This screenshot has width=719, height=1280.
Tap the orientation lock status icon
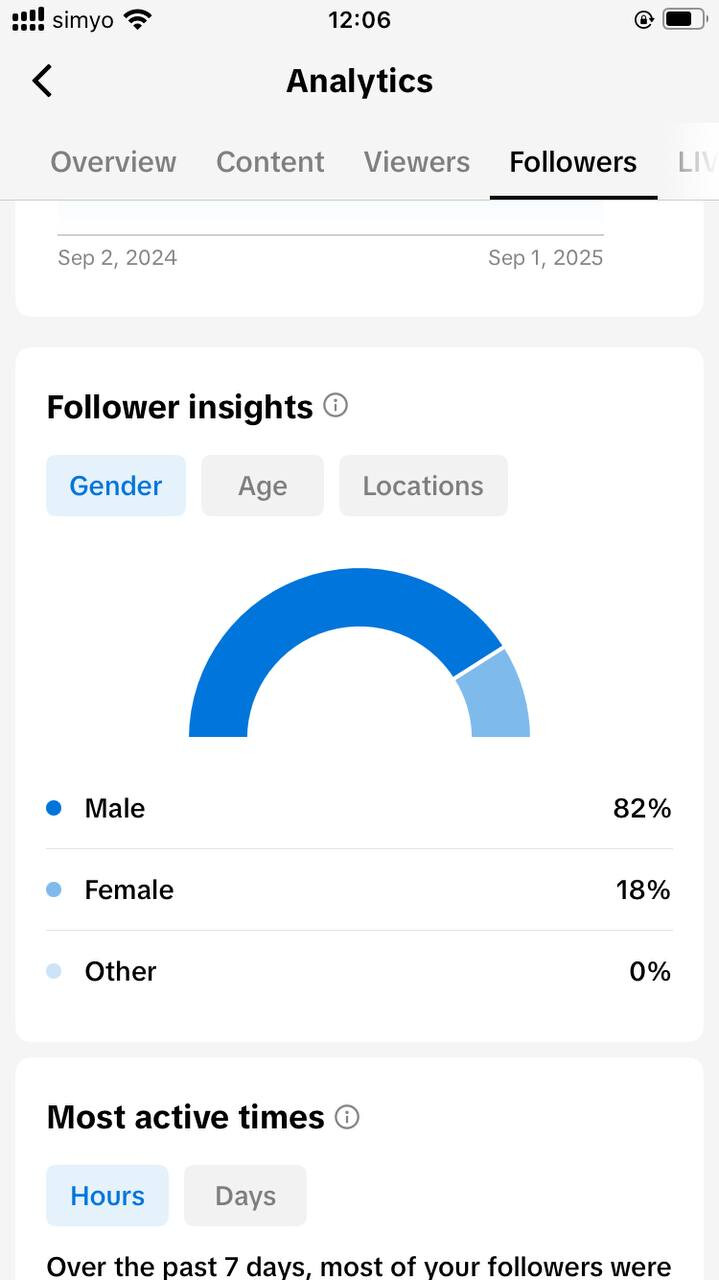pos(644,19)
